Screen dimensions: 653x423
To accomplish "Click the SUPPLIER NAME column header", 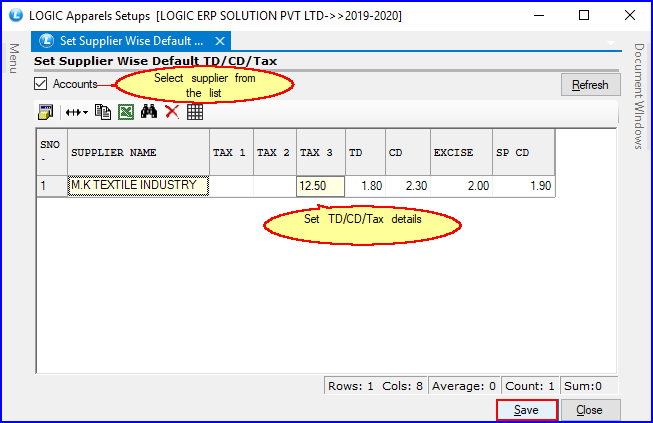I will tap(138, 152).
